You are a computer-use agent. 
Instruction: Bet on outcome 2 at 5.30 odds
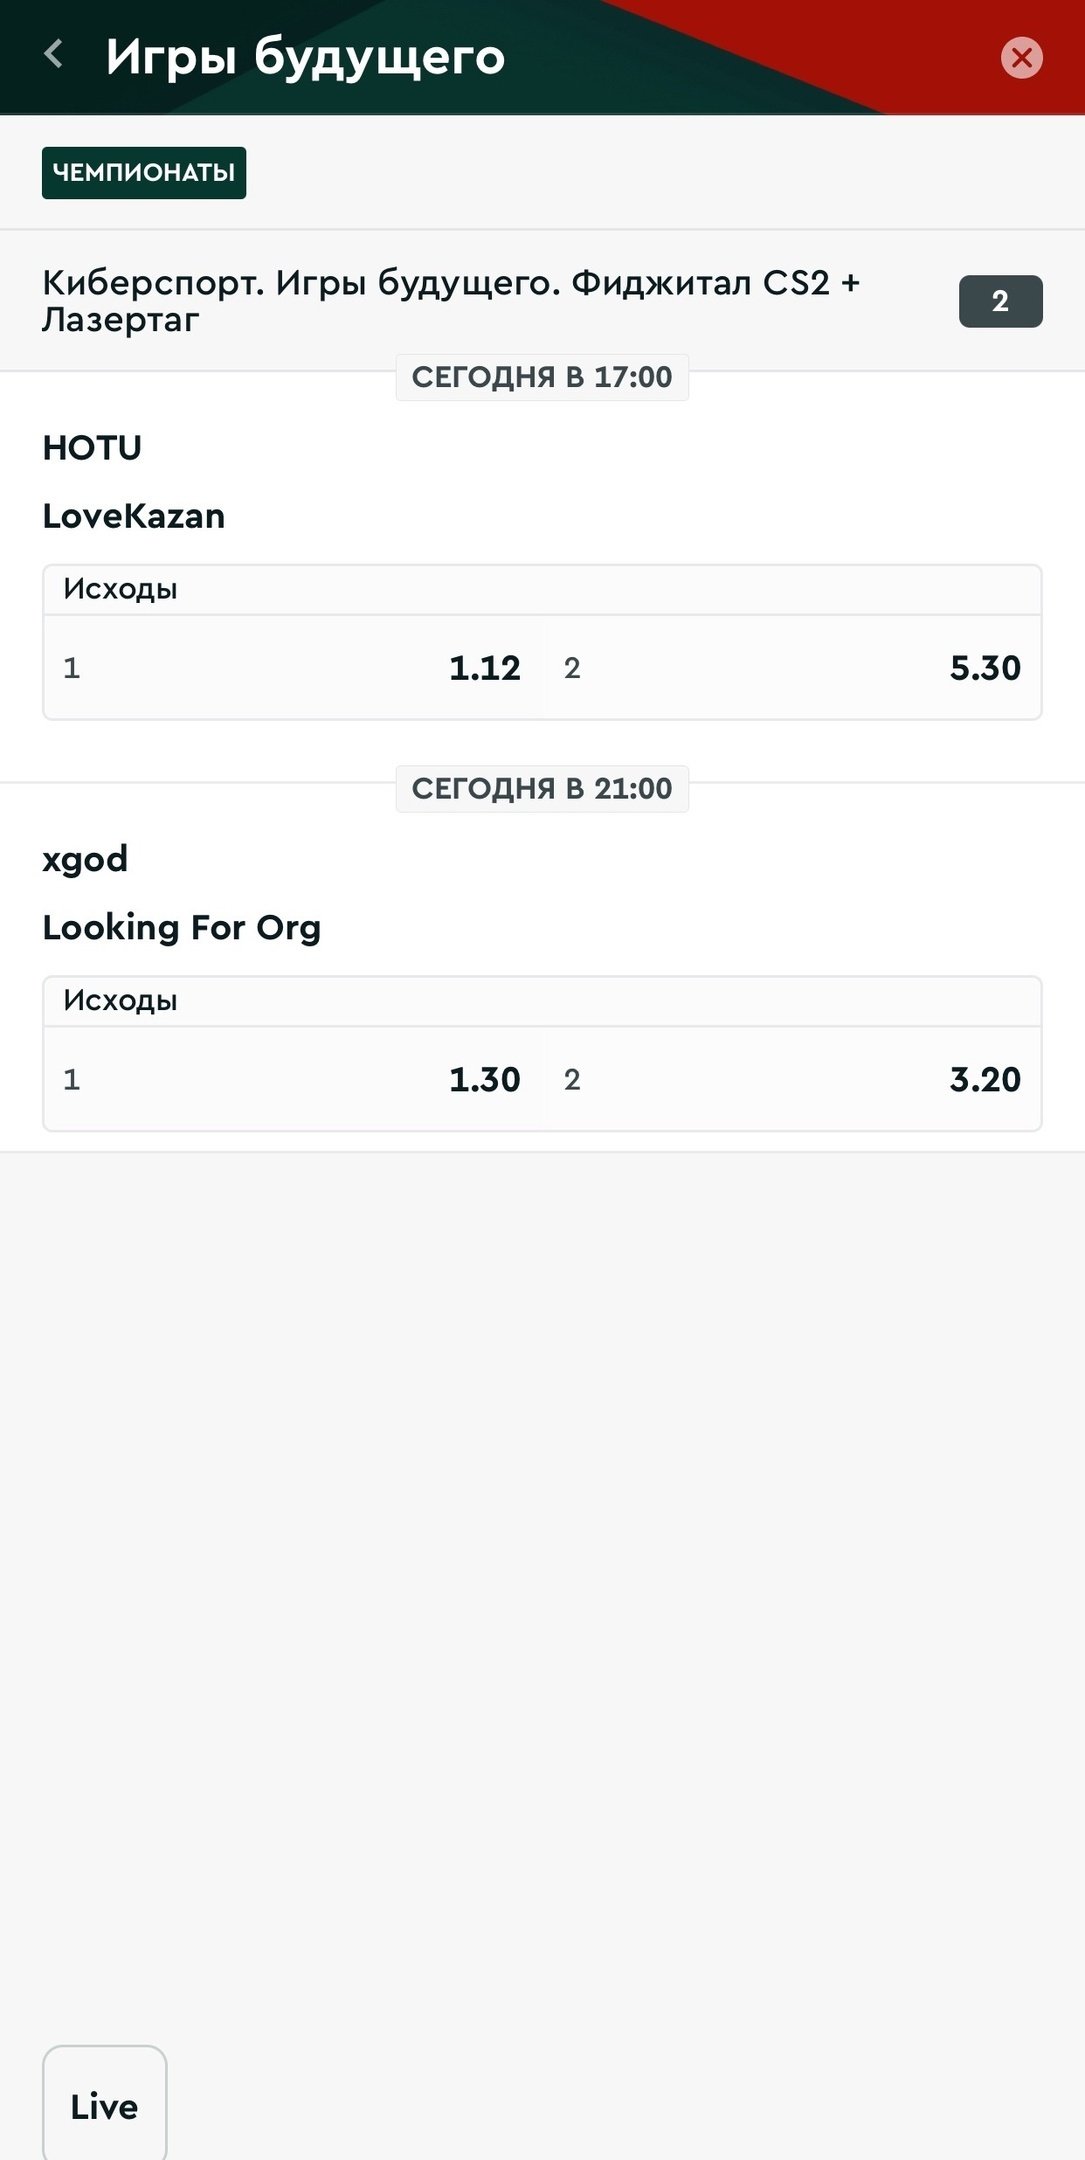792,667
